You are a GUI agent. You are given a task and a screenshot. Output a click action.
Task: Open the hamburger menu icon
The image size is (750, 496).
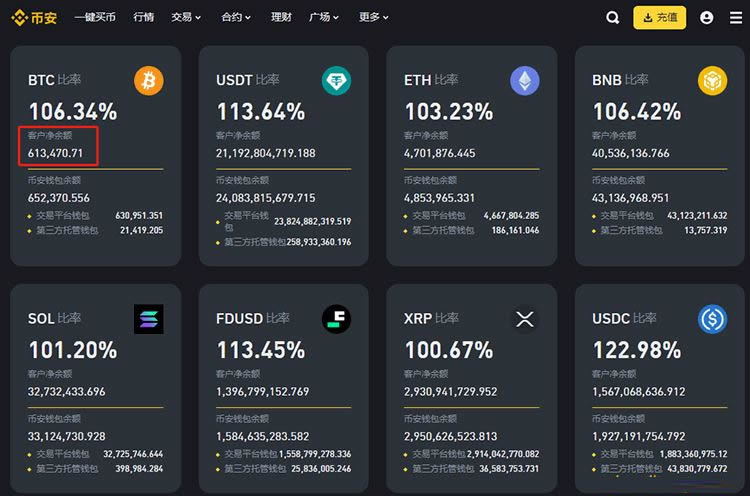[x=735, y=17]
